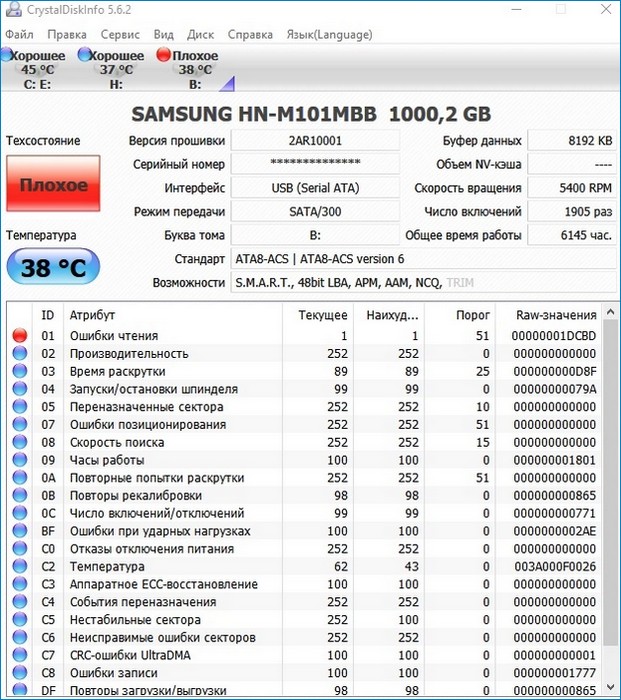This screenshot has height=700, width=621.
Task: Click the CrystalDiskInfo icon in the title bar
Action: 11,12
